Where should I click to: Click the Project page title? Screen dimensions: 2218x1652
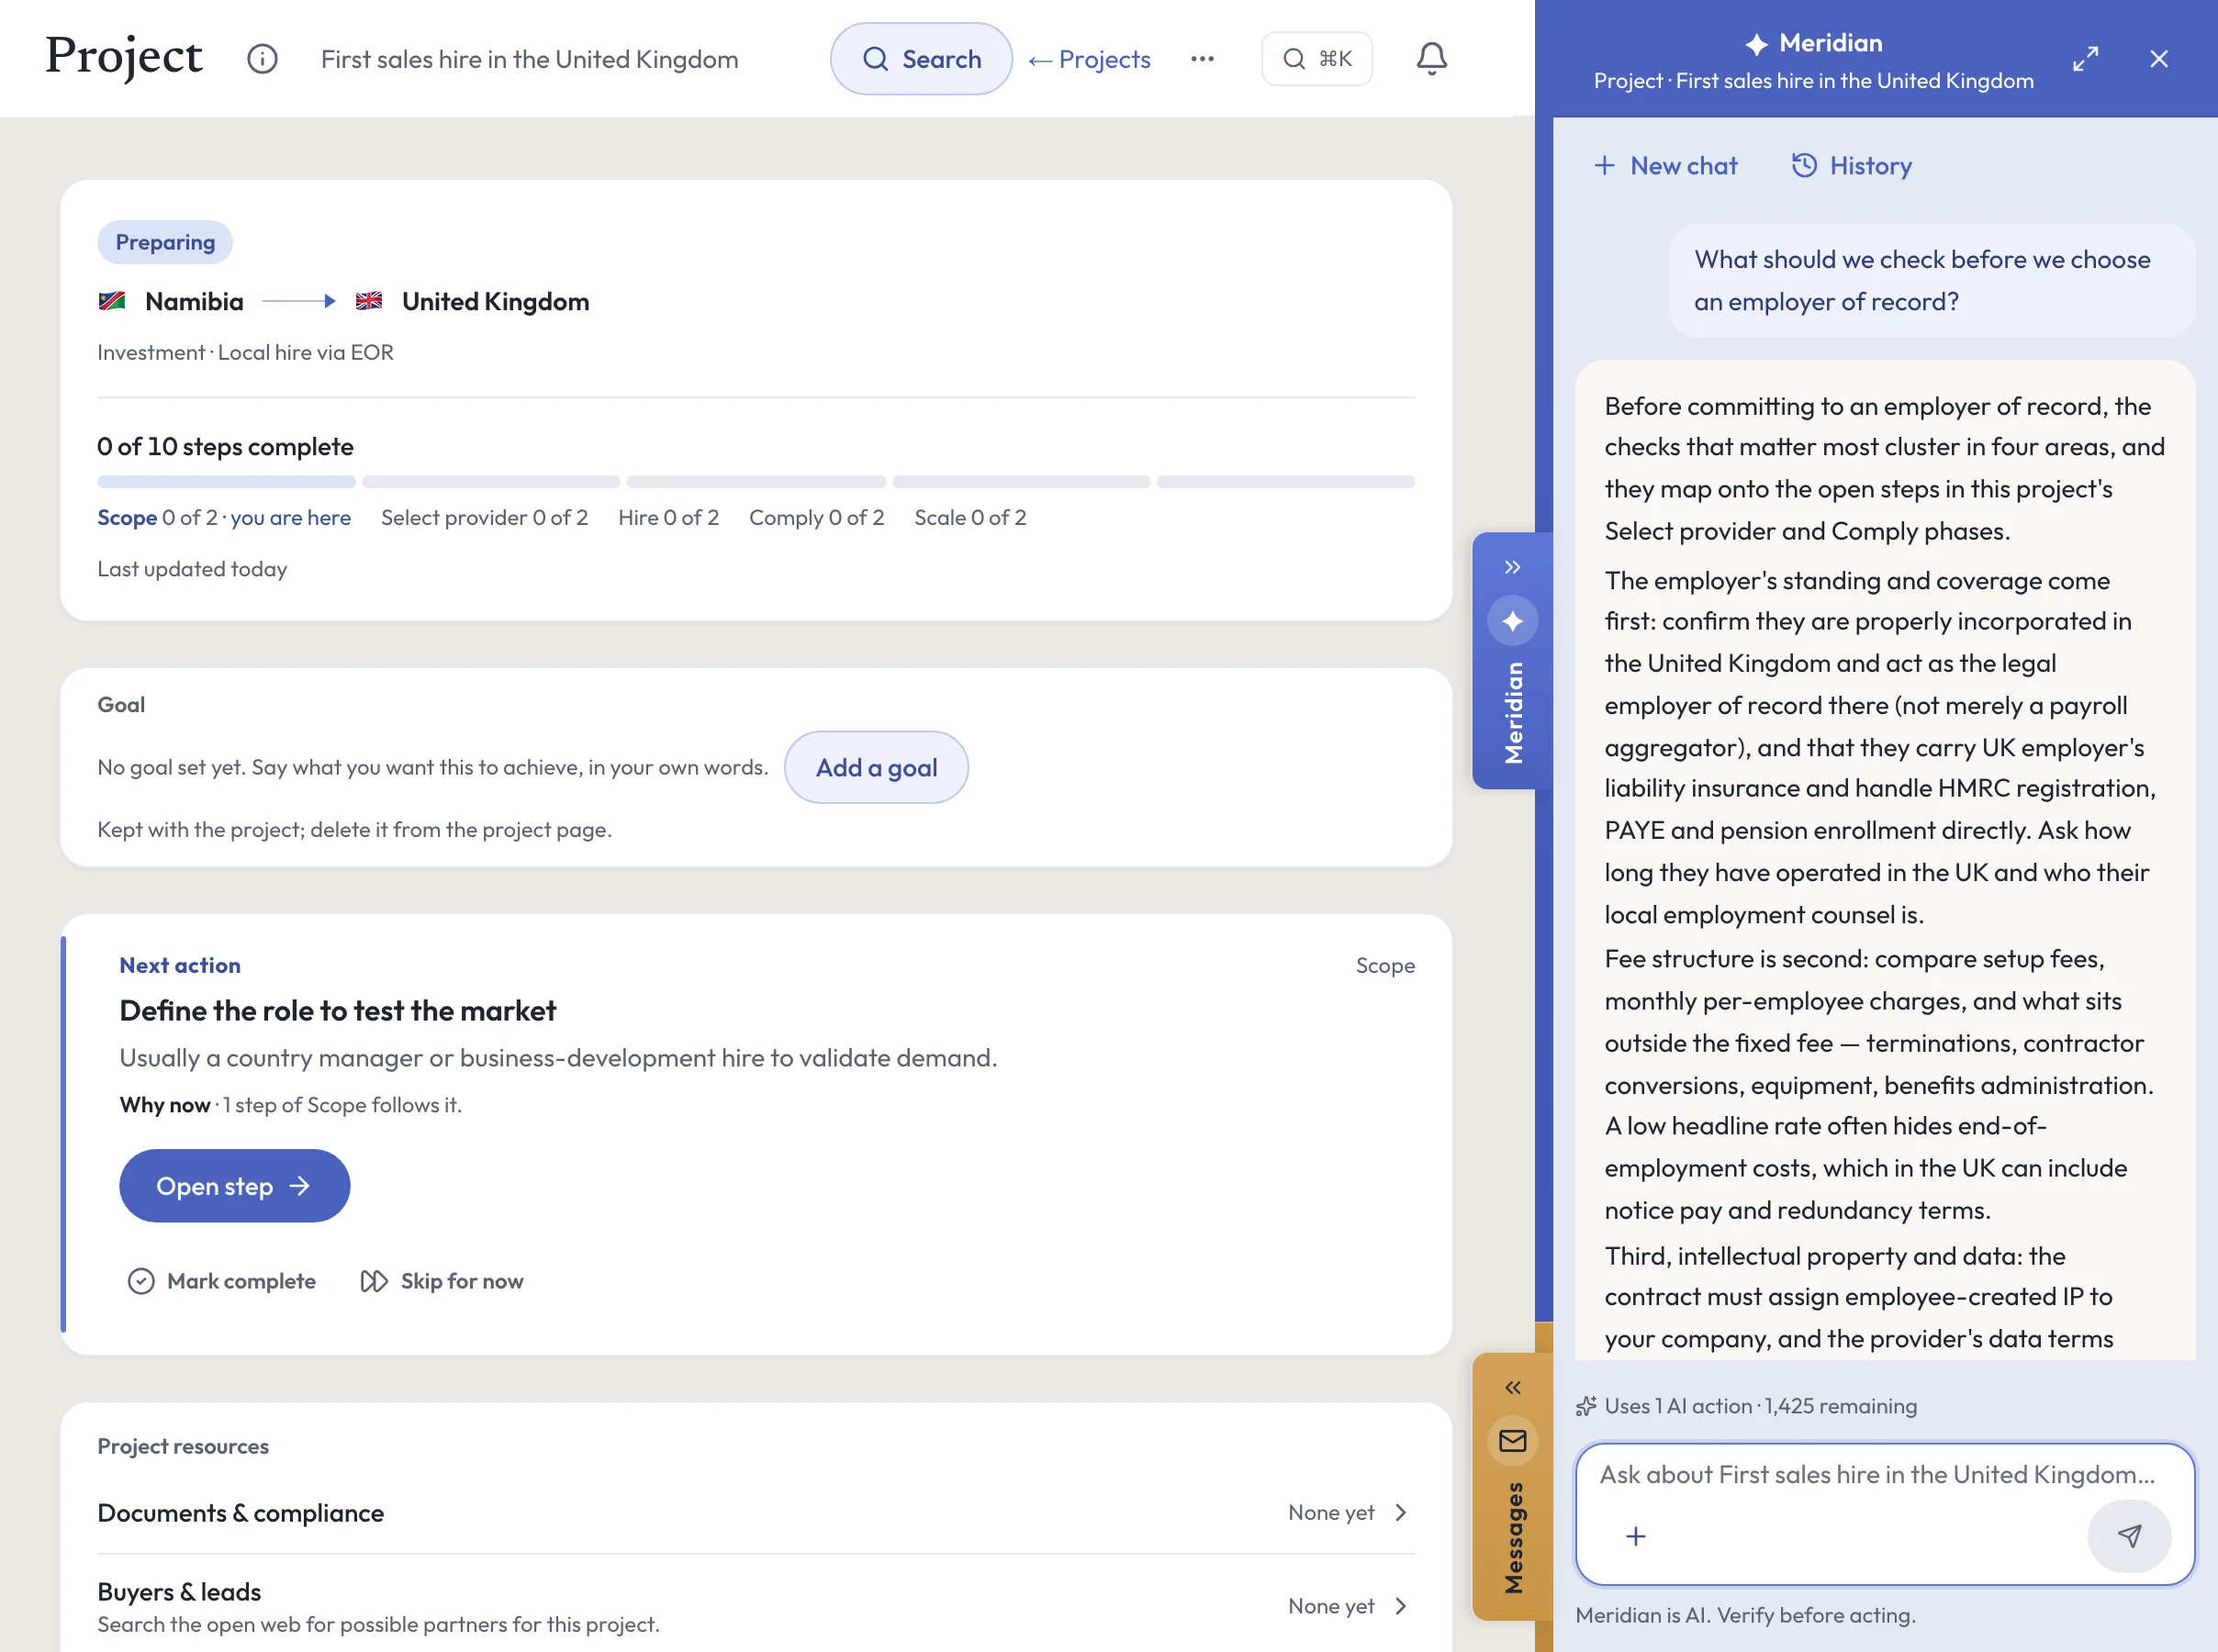[x=124, y=56]
